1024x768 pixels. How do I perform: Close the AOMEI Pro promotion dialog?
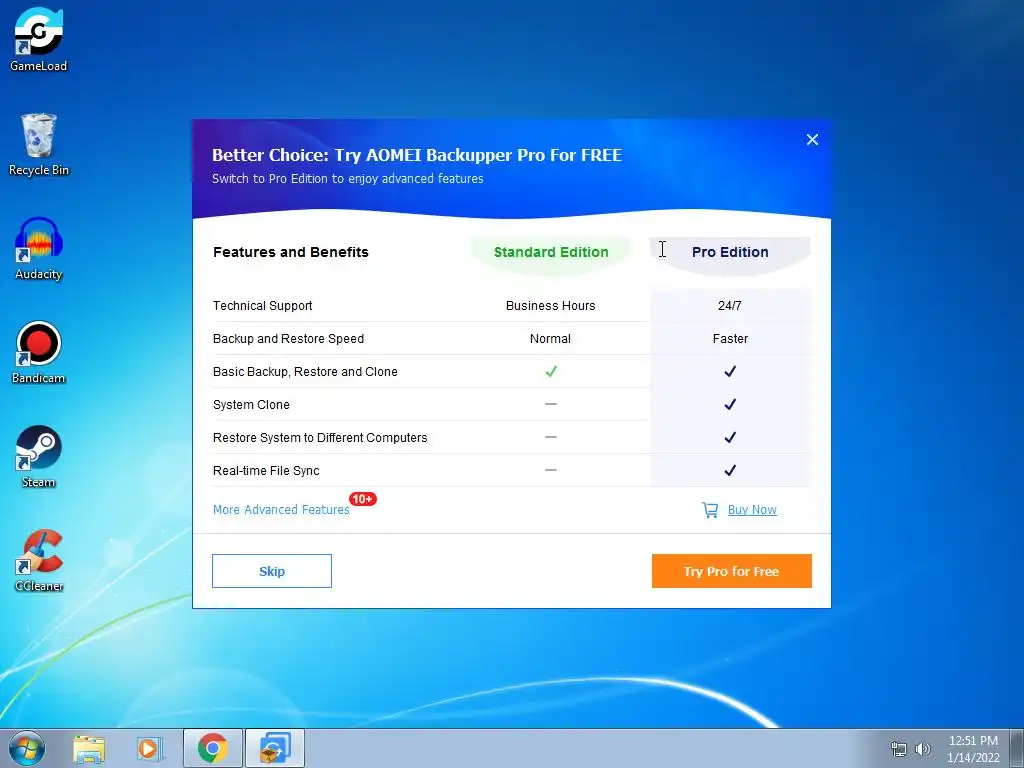812,139
